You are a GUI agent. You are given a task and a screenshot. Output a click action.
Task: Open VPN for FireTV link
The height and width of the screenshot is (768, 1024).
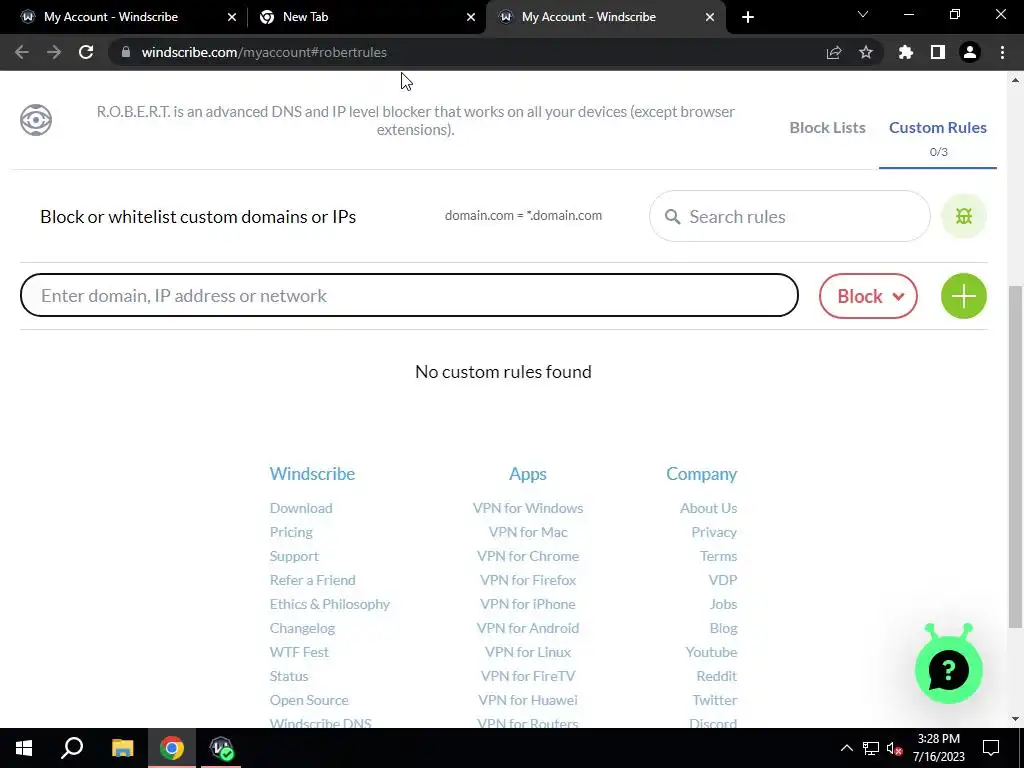(x=528, y=676)
